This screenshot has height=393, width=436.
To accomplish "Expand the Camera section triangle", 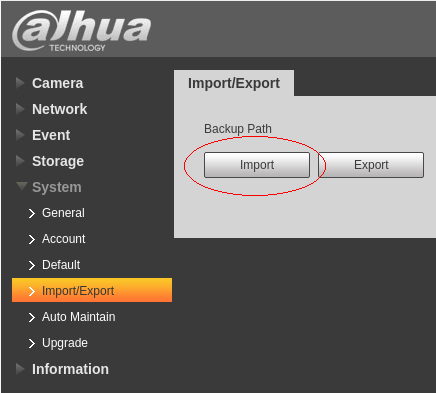I will [x=20, y=83].
